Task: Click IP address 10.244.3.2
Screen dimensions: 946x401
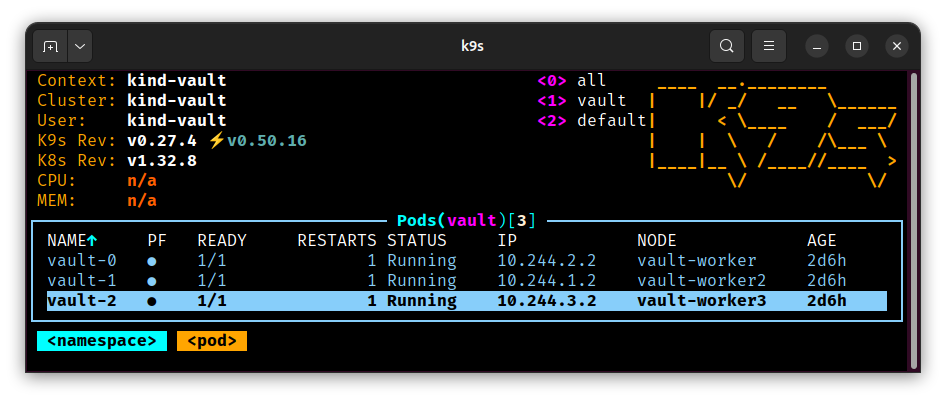Action: 547,300
